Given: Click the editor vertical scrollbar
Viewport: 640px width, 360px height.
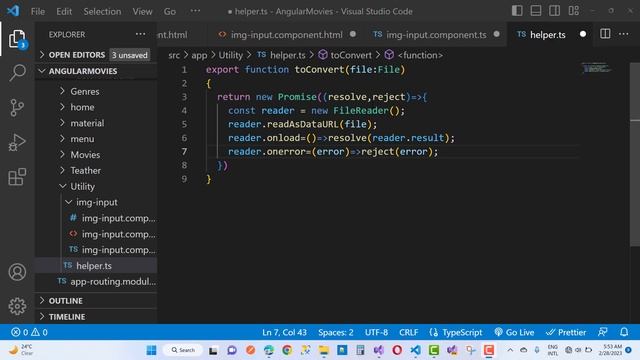Looking at the screenshot, I should tap(635, 155).
